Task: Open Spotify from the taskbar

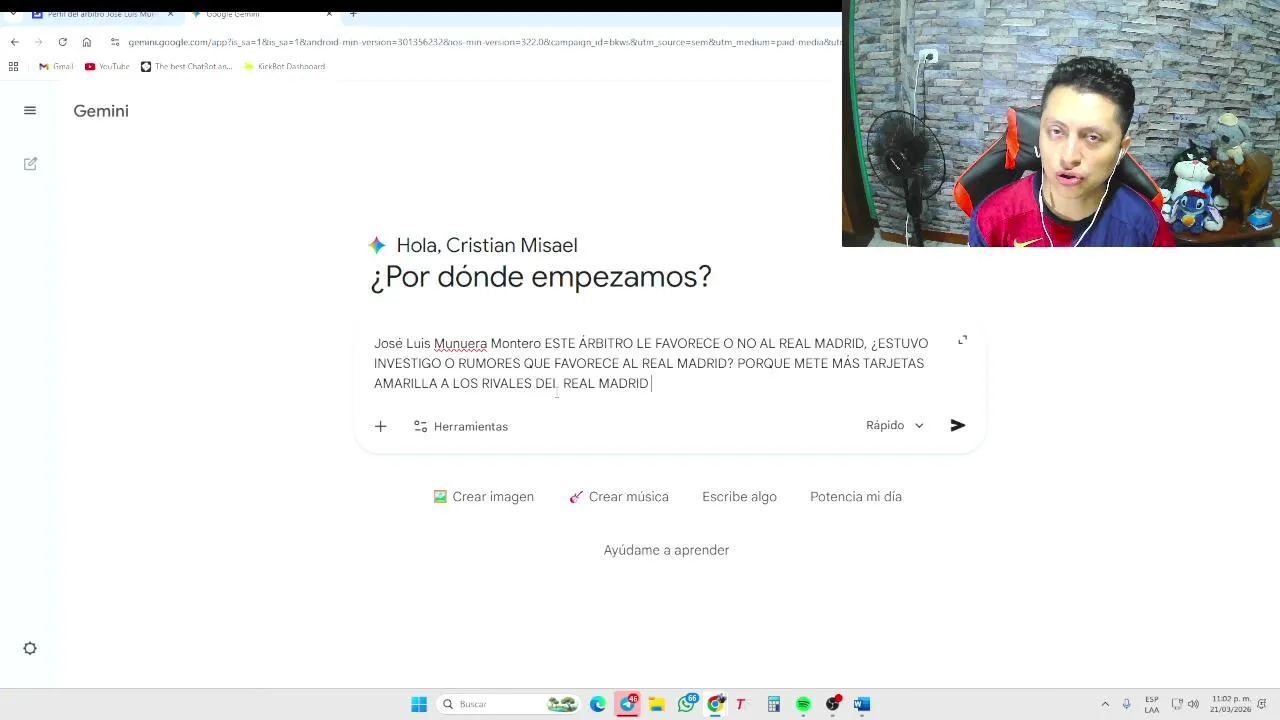Action: click(x=803, y=704)
